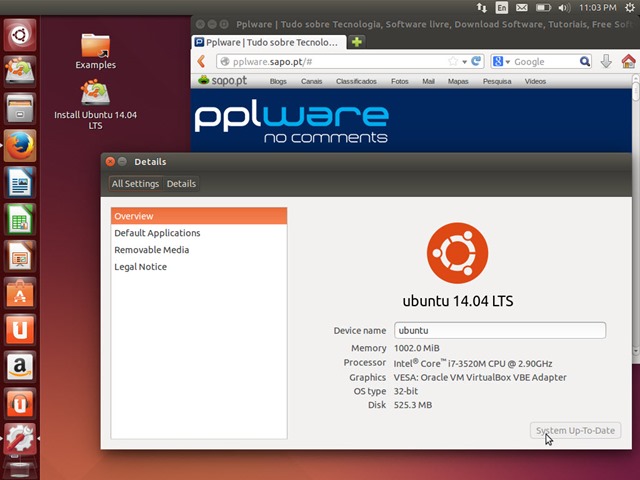This screenshot has width=640, height=480.
Task: Click the sapo.pt logo link
Action: pyautogui.click(x=222, y=80)
